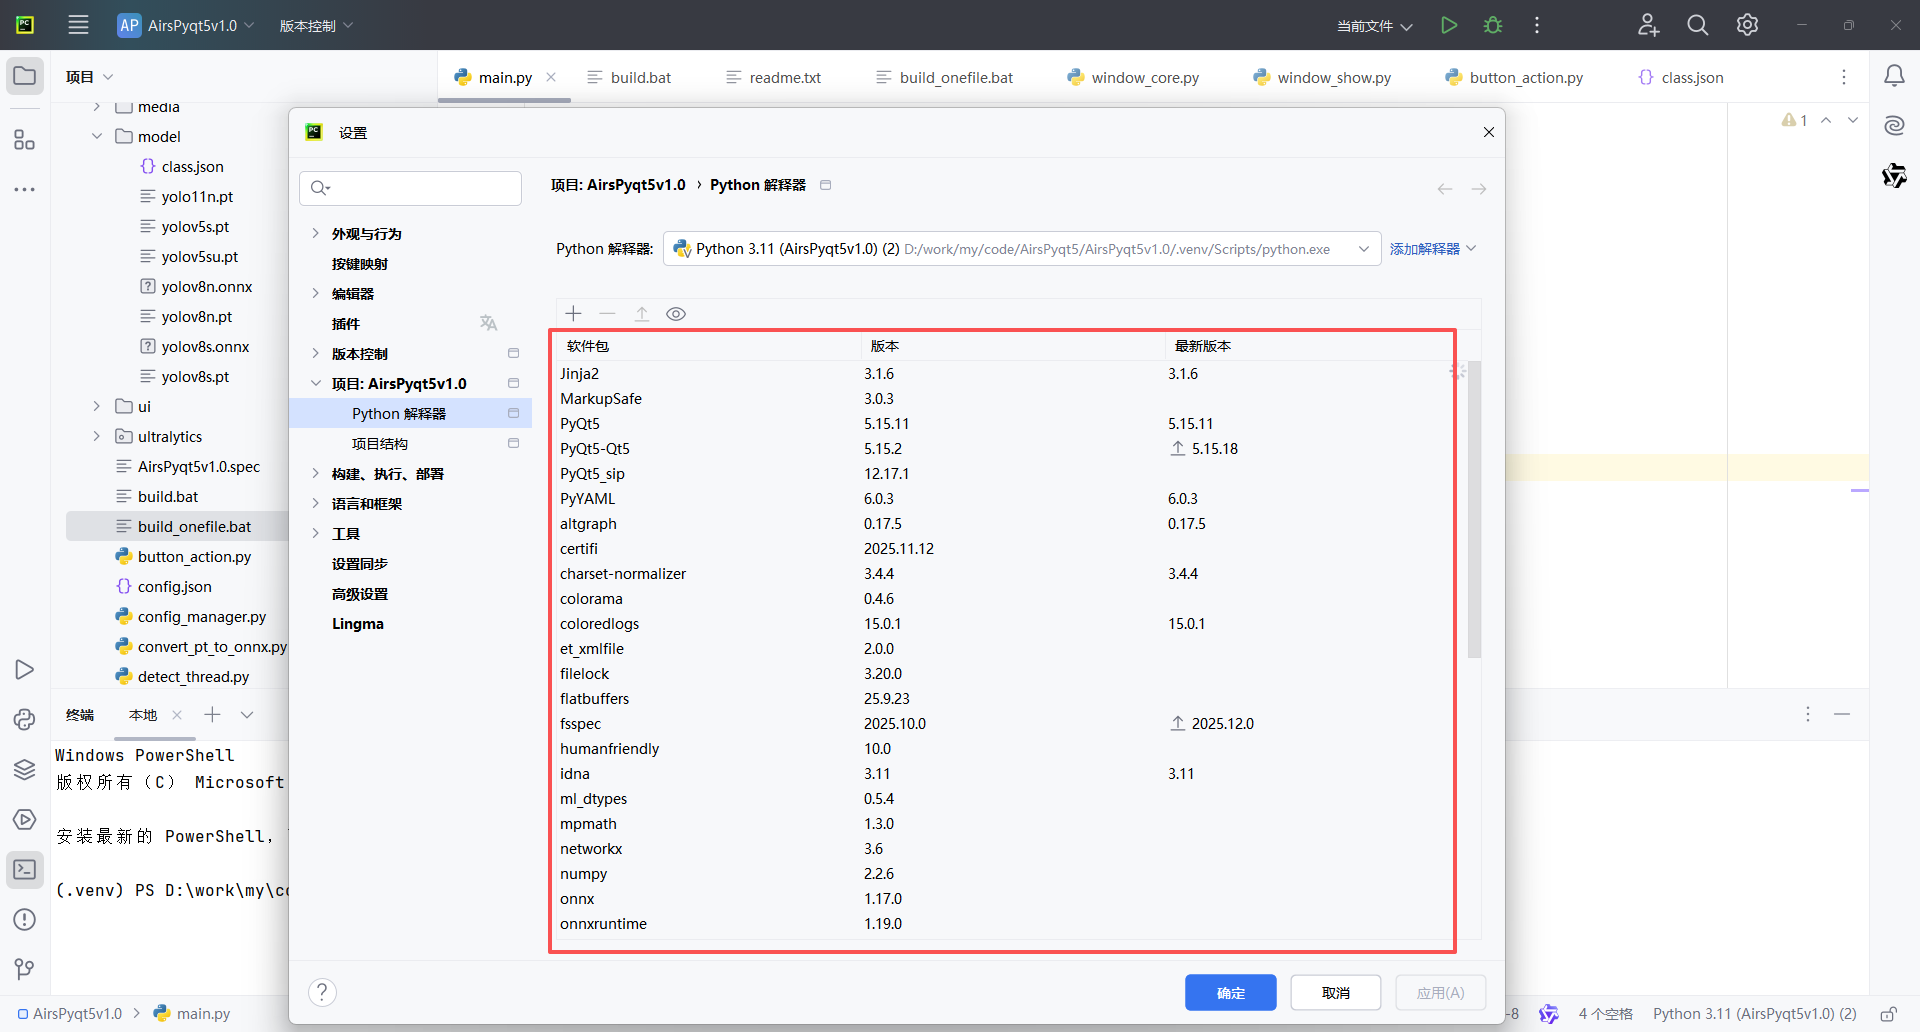Open the main hamburger menu
1920x1032 pixels.
(78, 25)
